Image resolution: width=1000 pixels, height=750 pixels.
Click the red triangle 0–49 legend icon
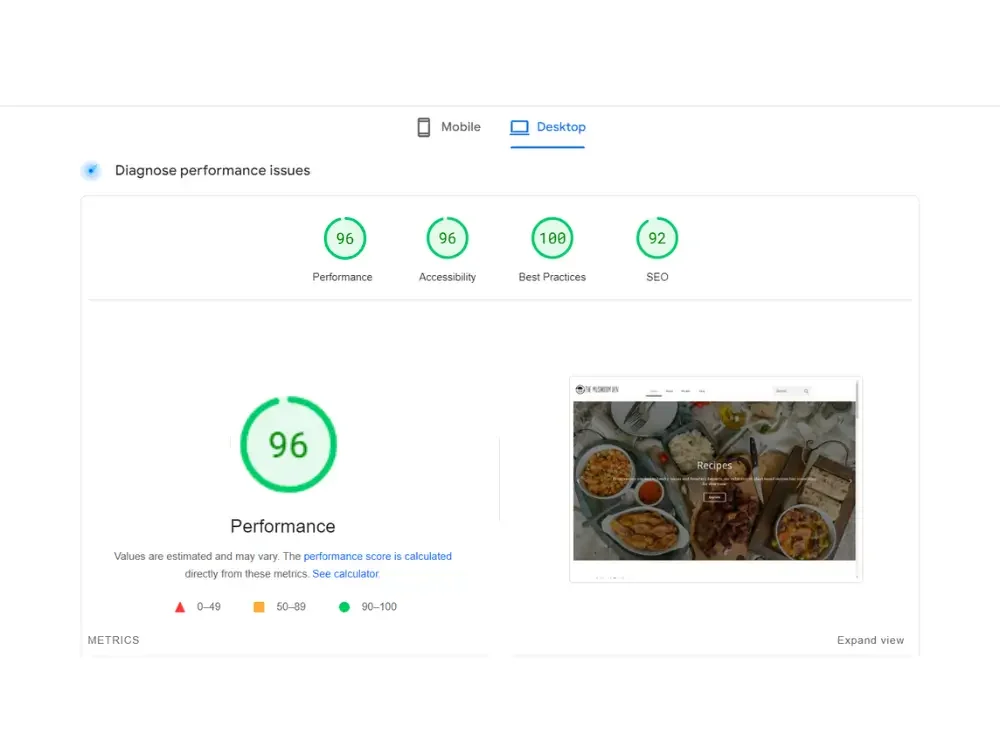pos(180,607)
